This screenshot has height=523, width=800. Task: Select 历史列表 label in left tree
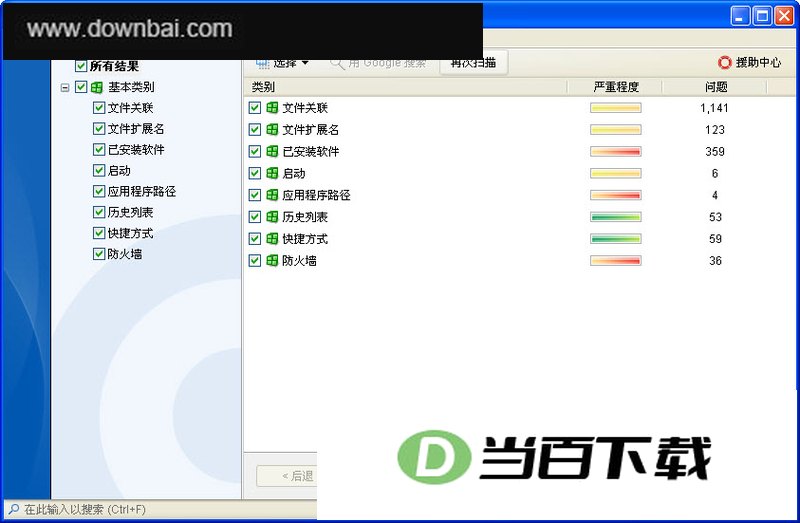130,212
